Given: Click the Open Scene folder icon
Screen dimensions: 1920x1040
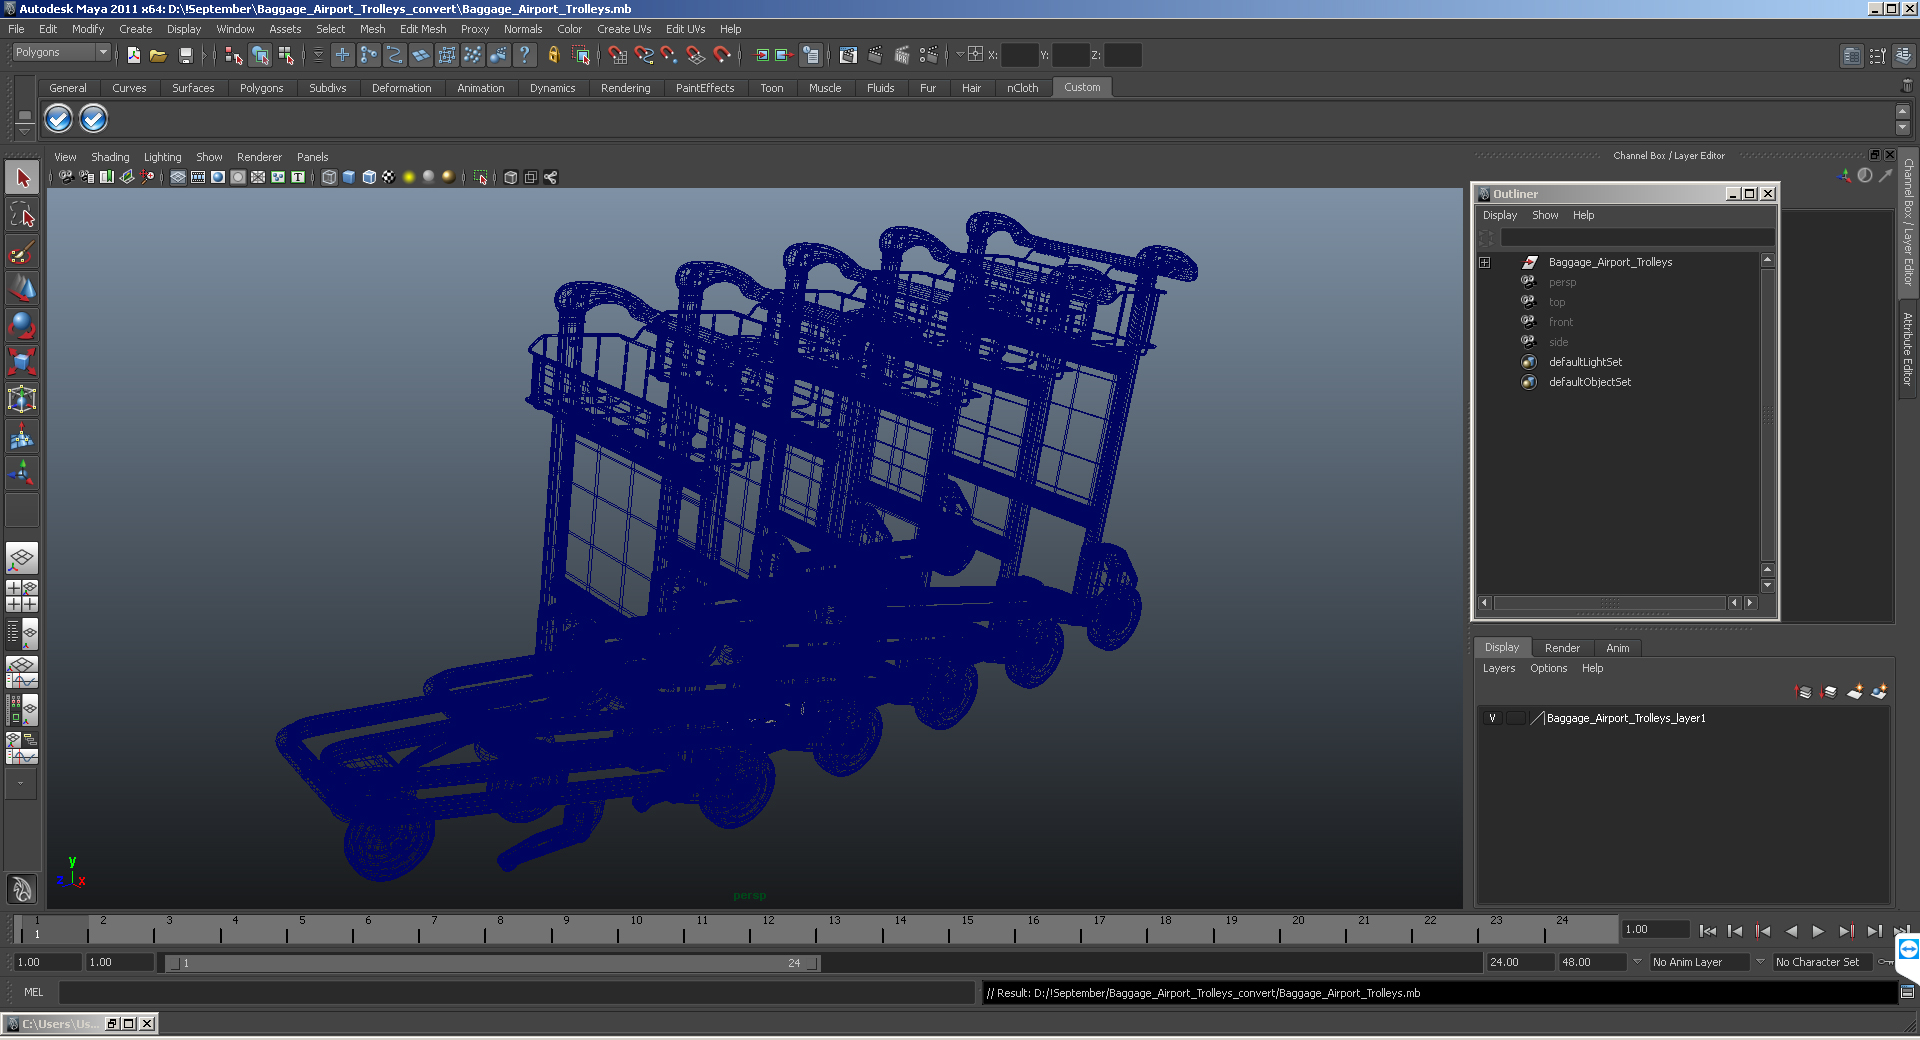Looking at the screenshot, I should [x=158, y=55].
